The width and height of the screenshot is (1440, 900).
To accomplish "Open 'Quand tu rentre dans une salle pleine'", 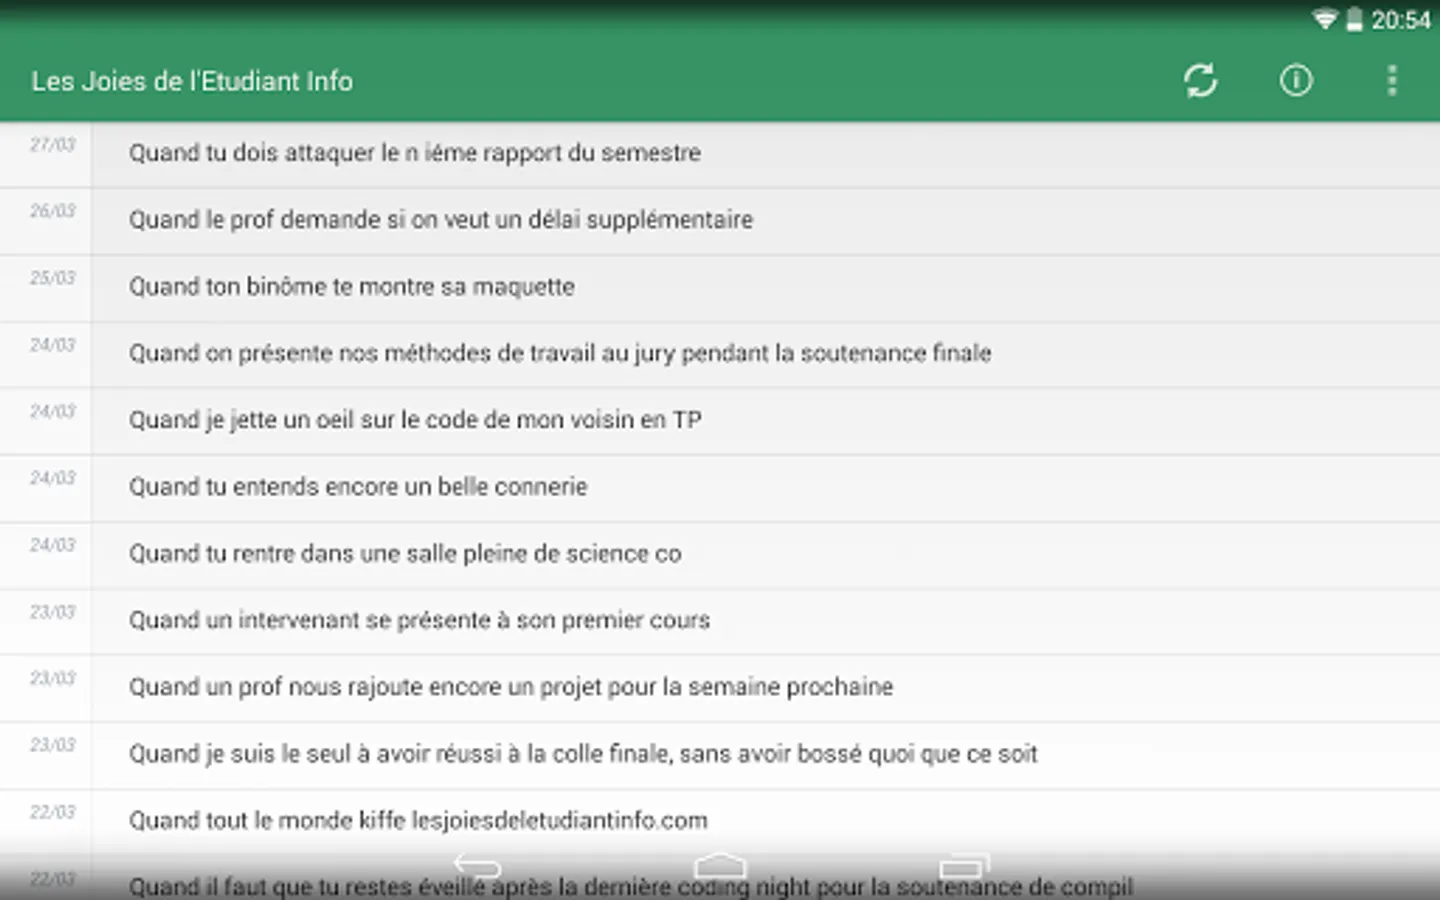I will 720,556.
